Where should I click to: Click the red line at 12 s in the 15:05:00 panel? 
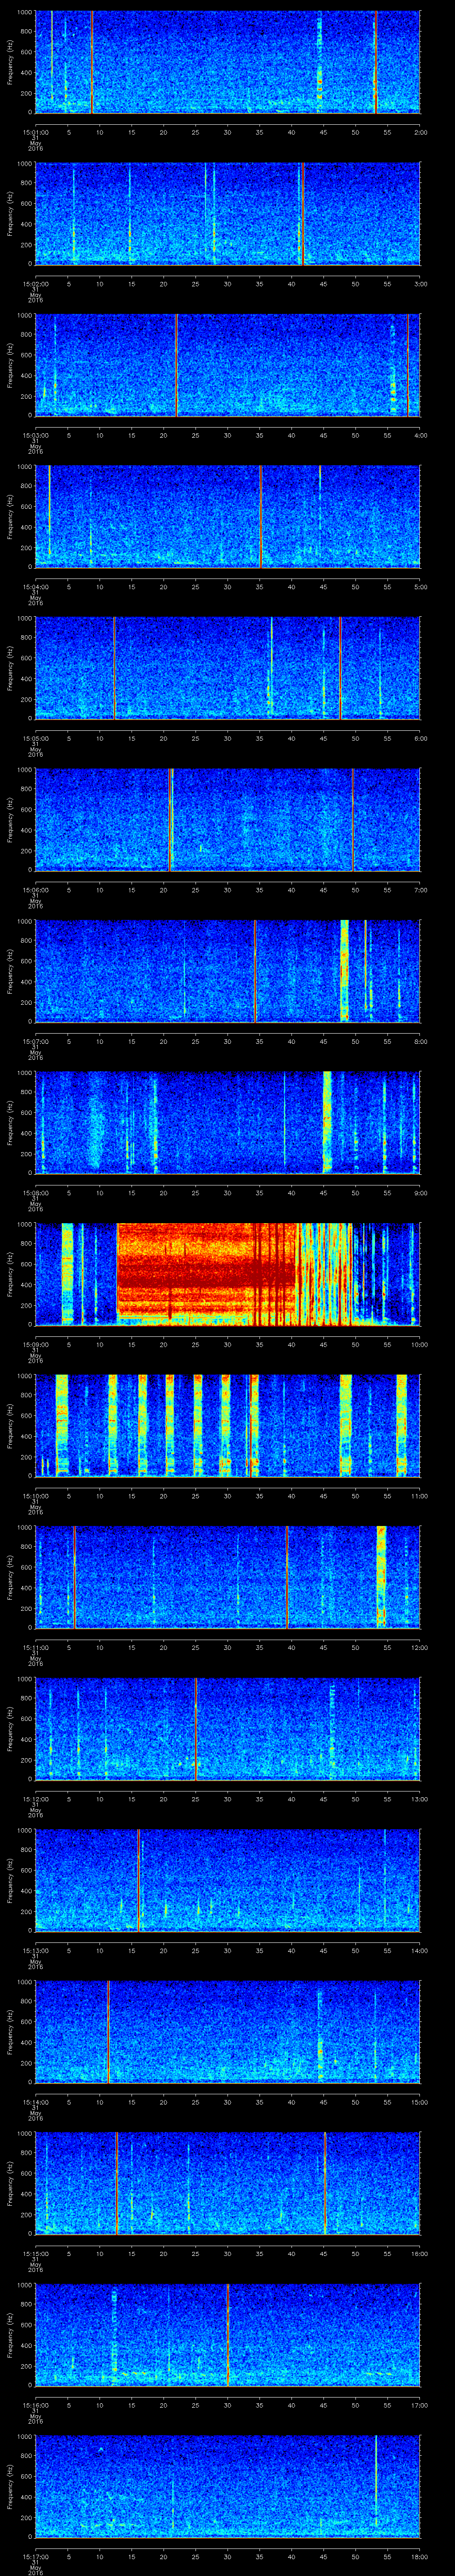114,668
